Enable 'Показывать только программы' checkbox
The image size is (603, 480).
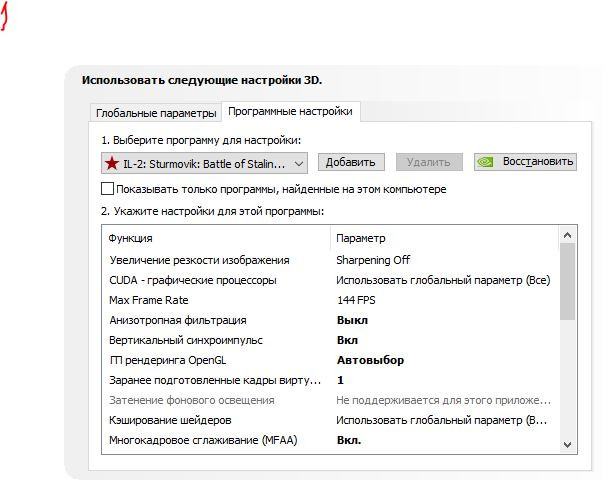point(107,189)
